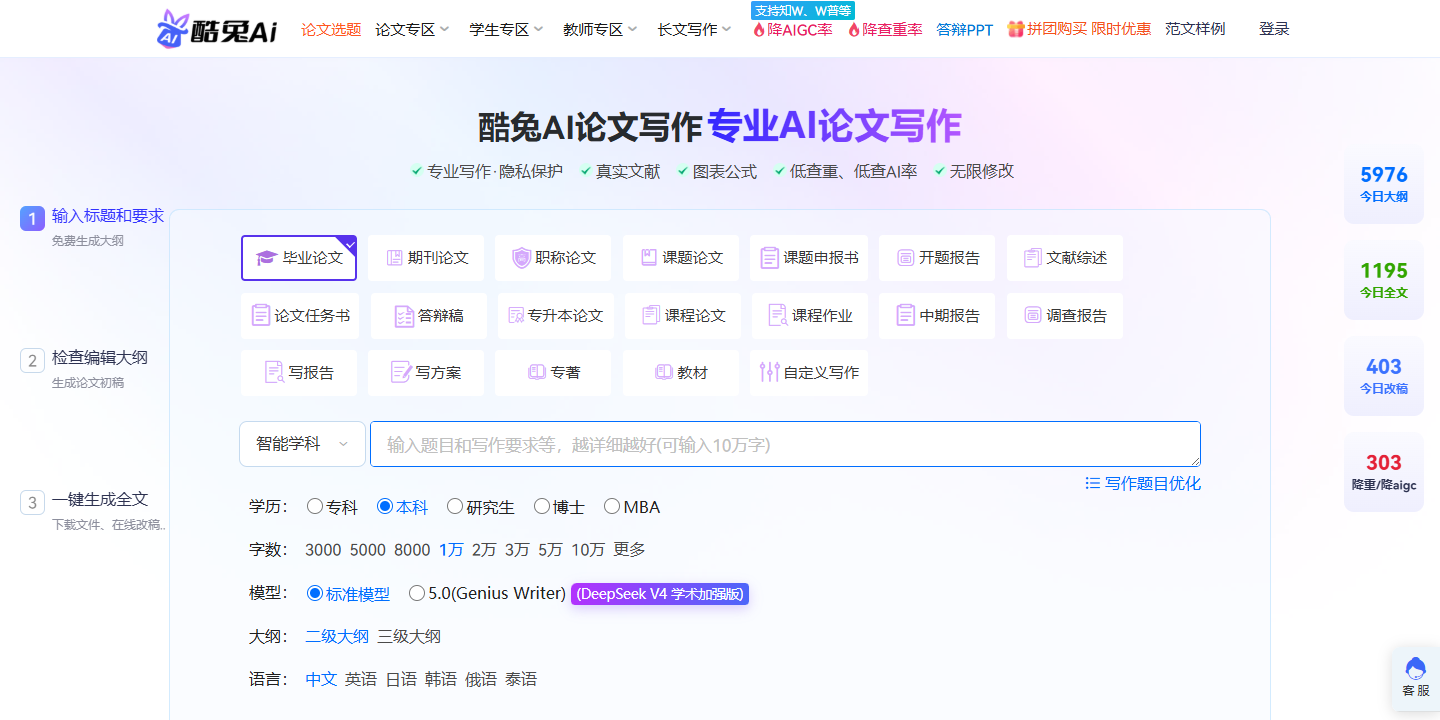This screenshot has width=1440, height=720.
Task: Select the 课题论文 icon
Action: pyautogui.click(x=648, y=258)
